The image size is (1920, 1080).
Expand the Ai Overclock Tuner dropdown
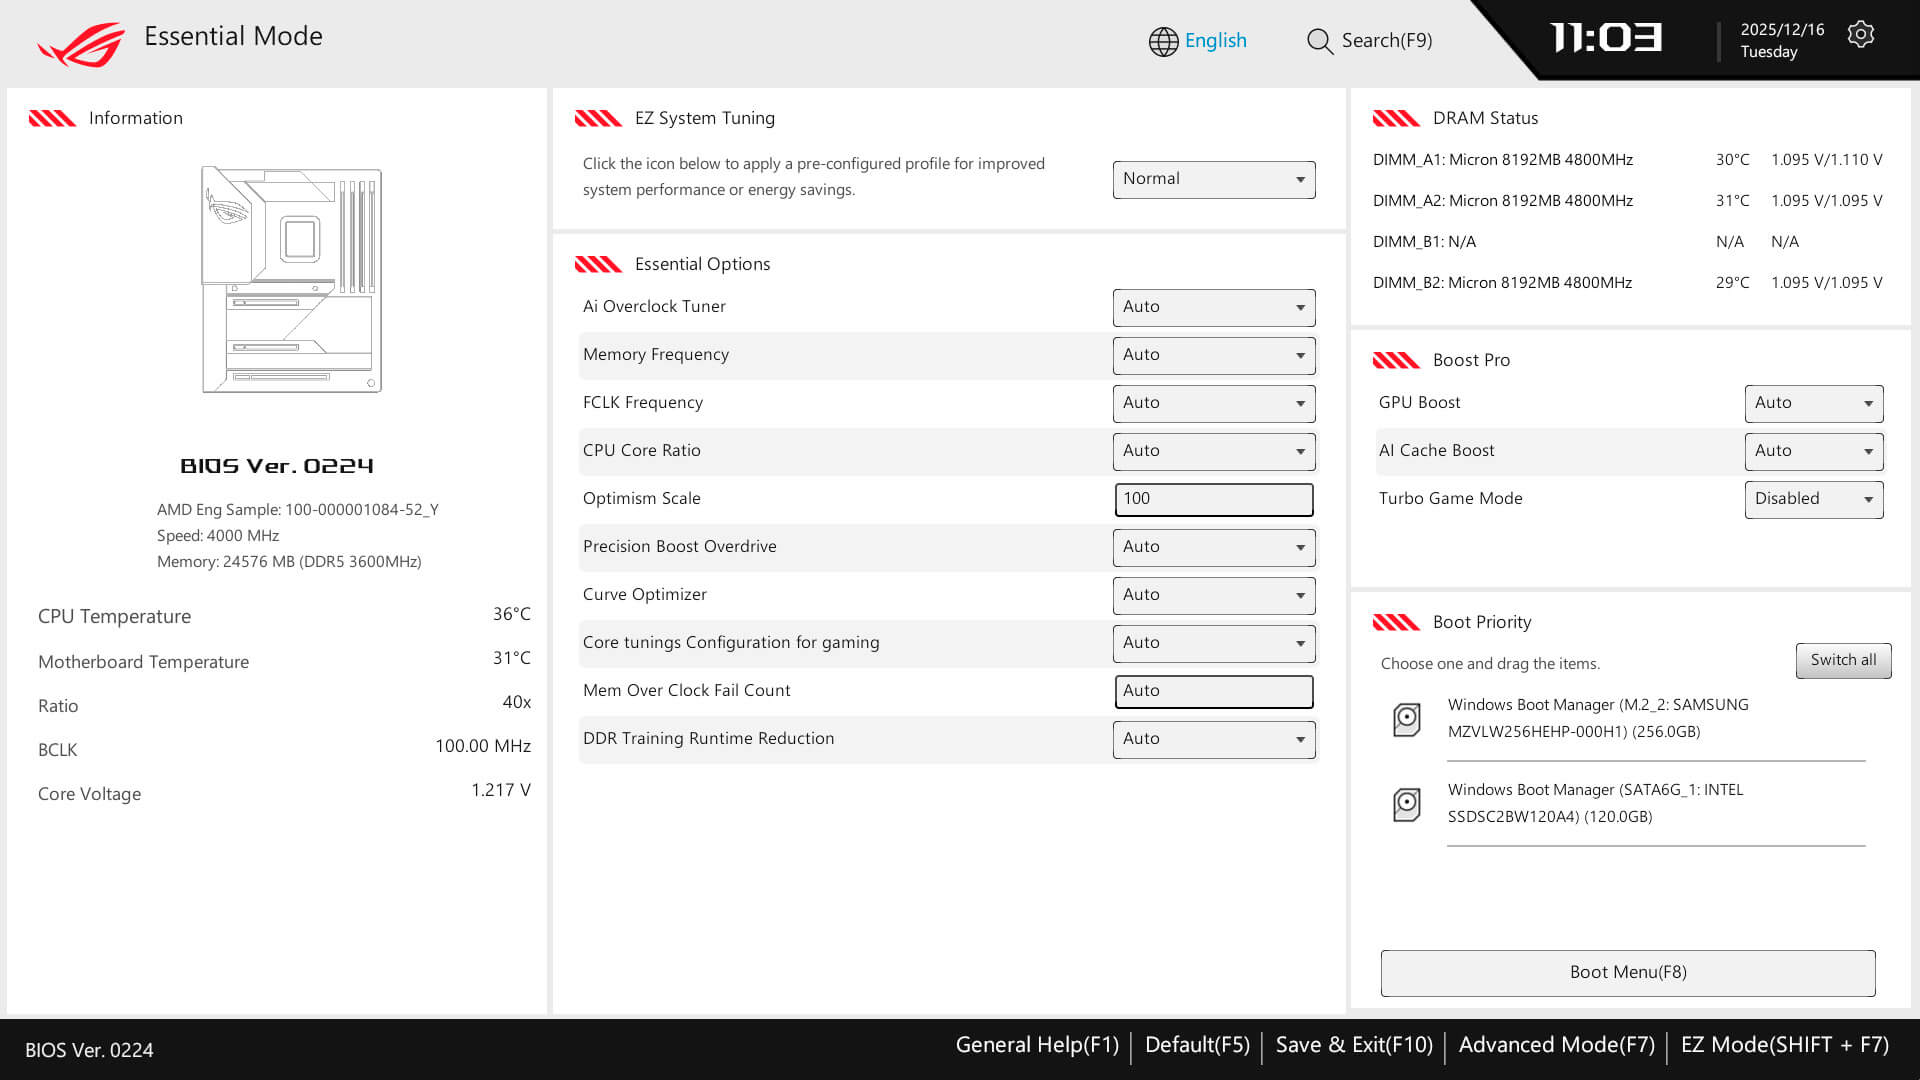click(x=1213, y=307)
